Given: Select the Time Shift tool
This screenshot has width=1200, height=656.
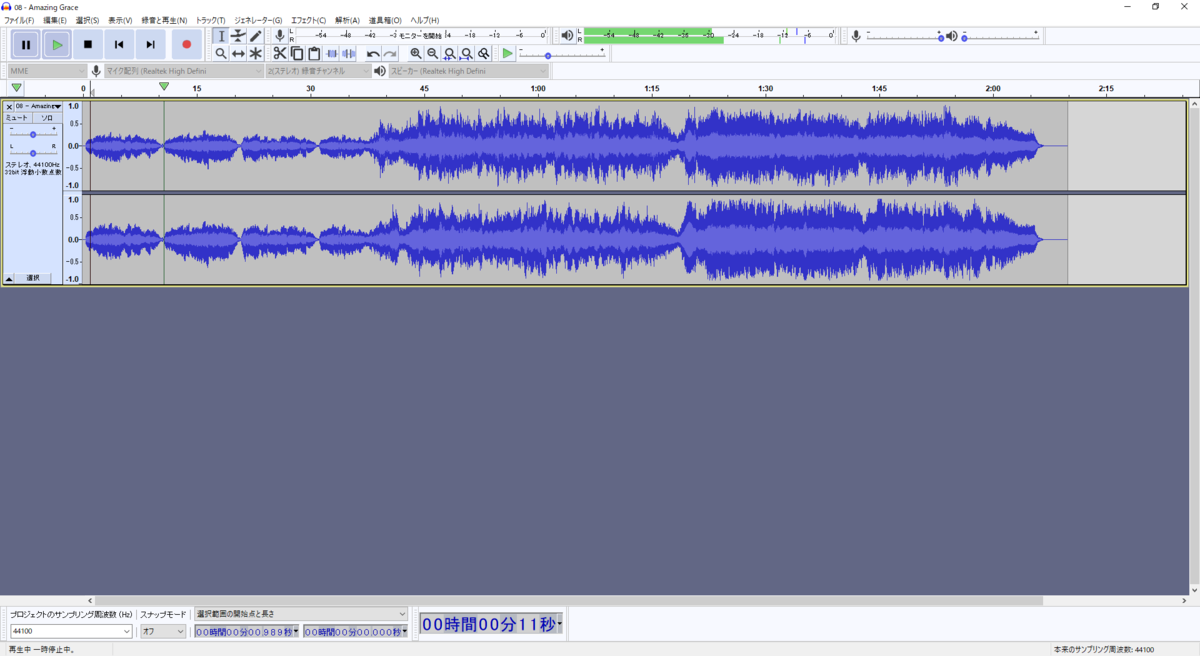Looking at the screenshot, I should 238,53.
